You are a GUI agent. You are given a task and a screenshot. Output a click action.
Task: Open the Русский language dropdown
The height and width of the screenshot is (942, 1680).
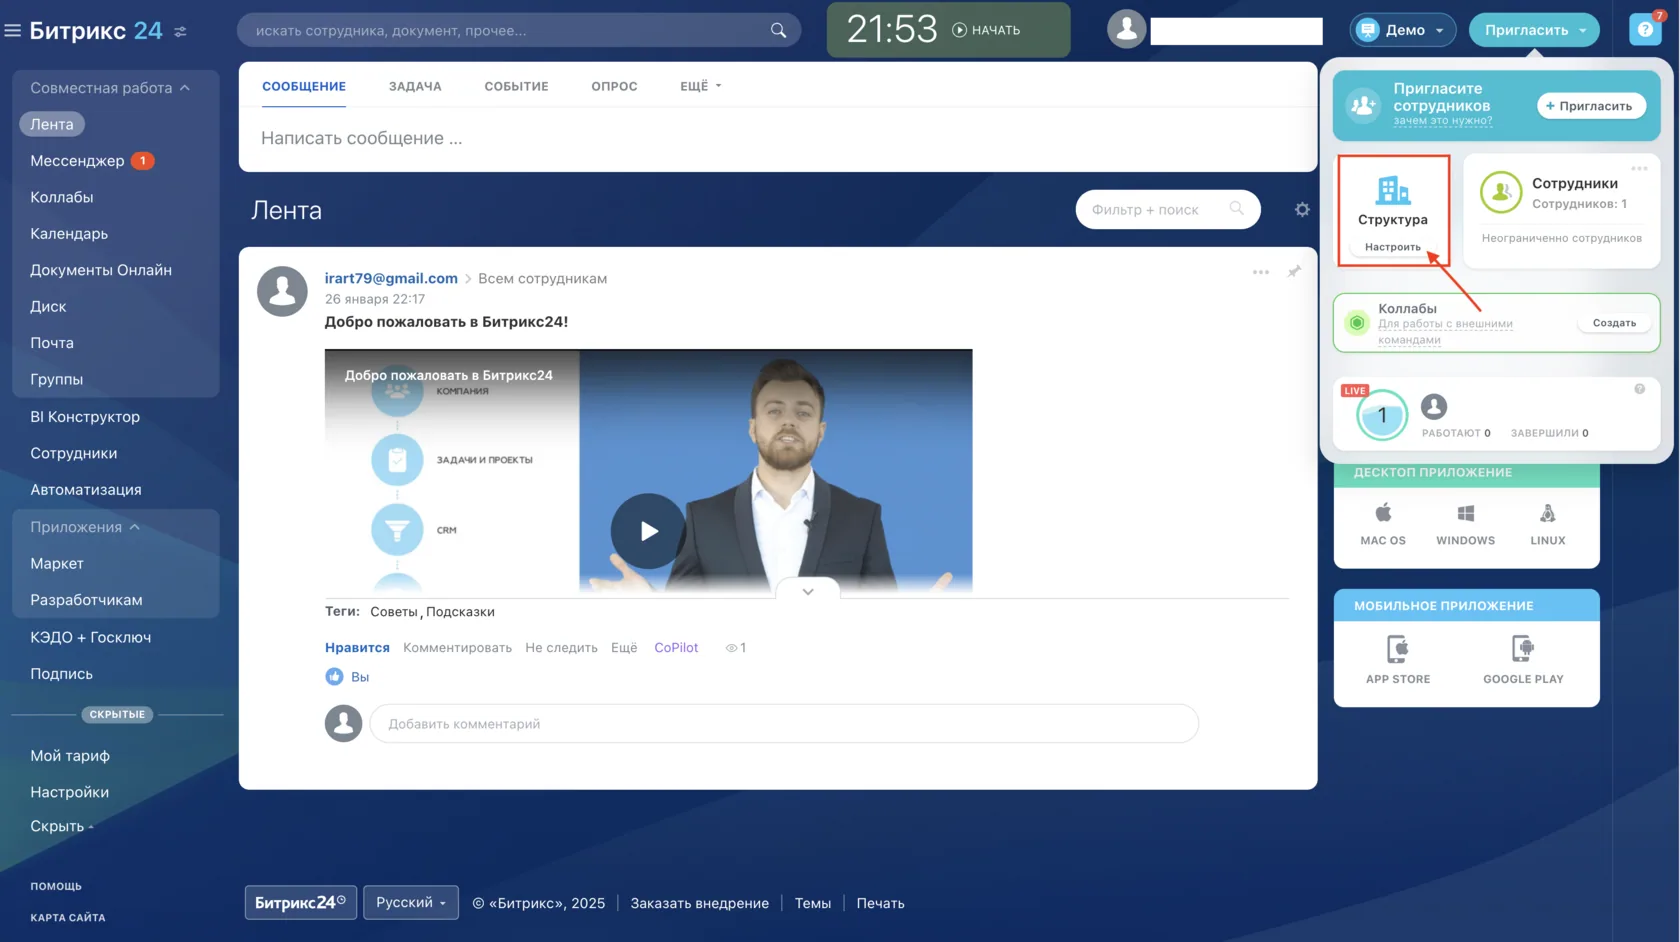(411, 902)
